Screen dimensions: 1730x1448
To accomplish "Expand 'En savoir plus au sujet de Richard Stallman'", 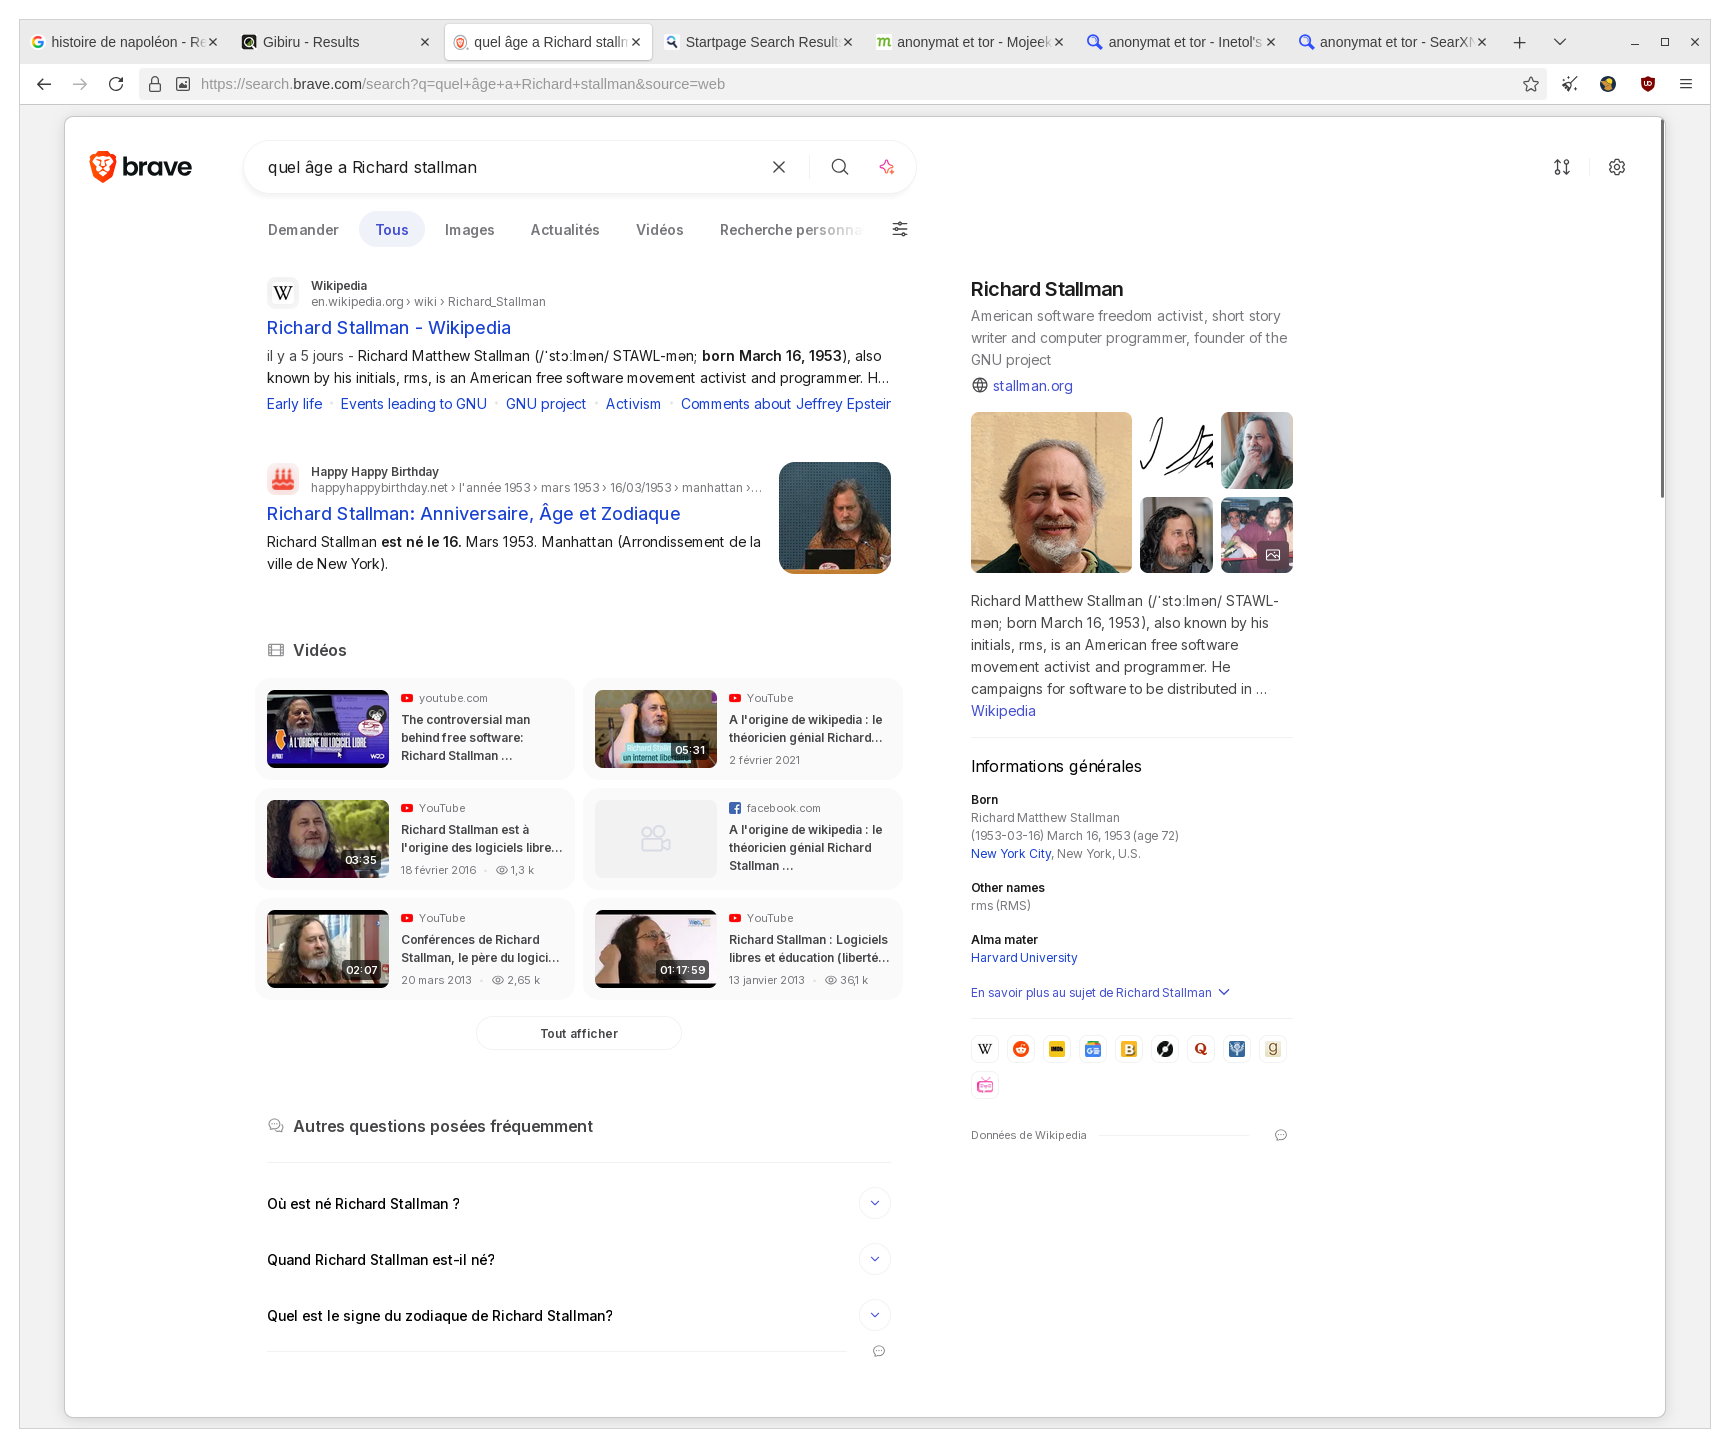I will click(1100, 993).
